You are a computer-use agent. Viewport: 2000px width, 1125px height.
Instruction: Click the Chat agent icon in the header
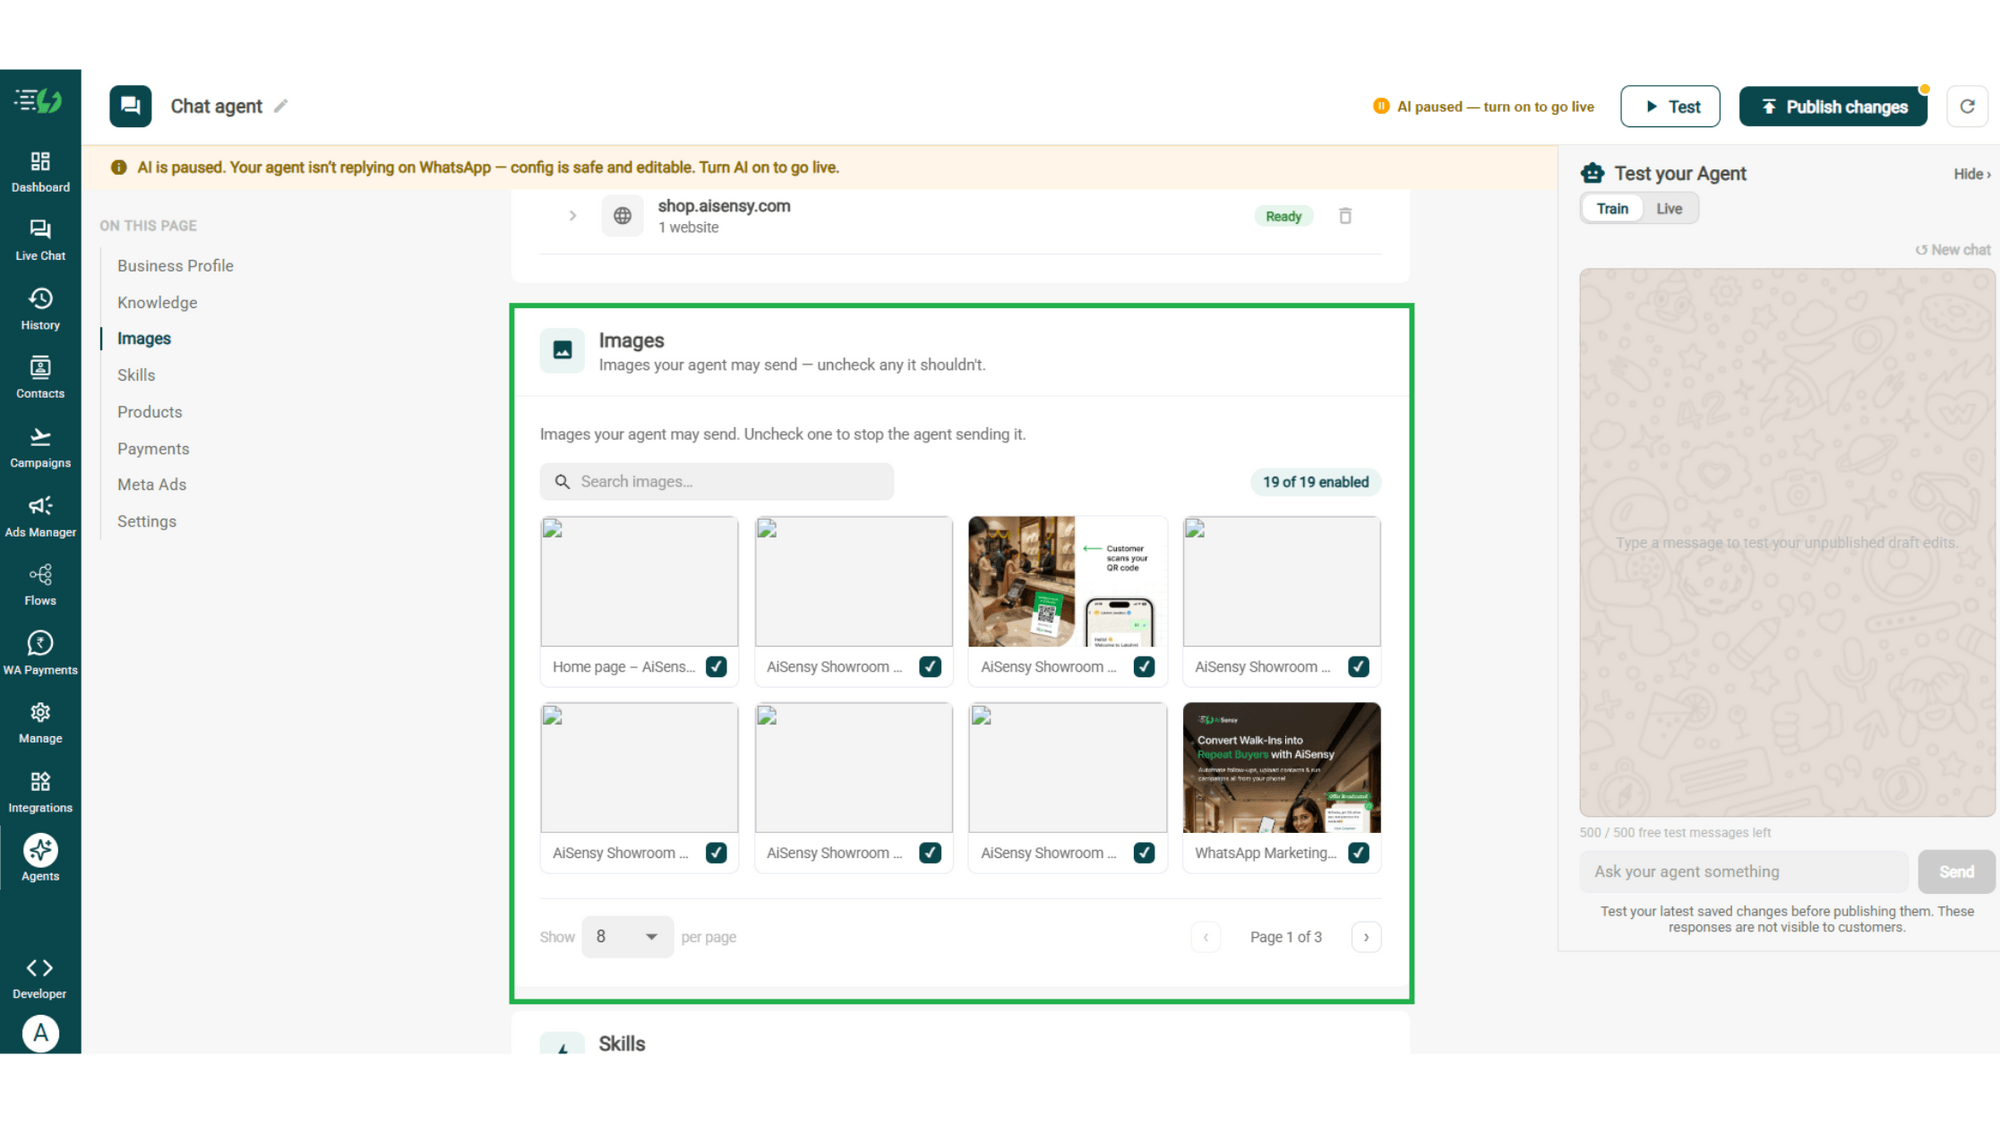click(x=130, y=106)
